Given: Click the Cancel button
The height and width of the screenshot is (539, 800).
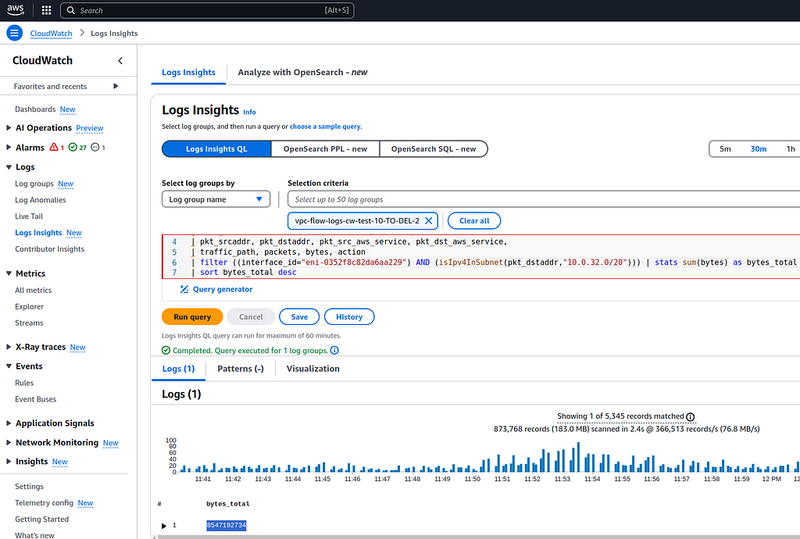Looking at the screenshot, I should tap(251, 316).
